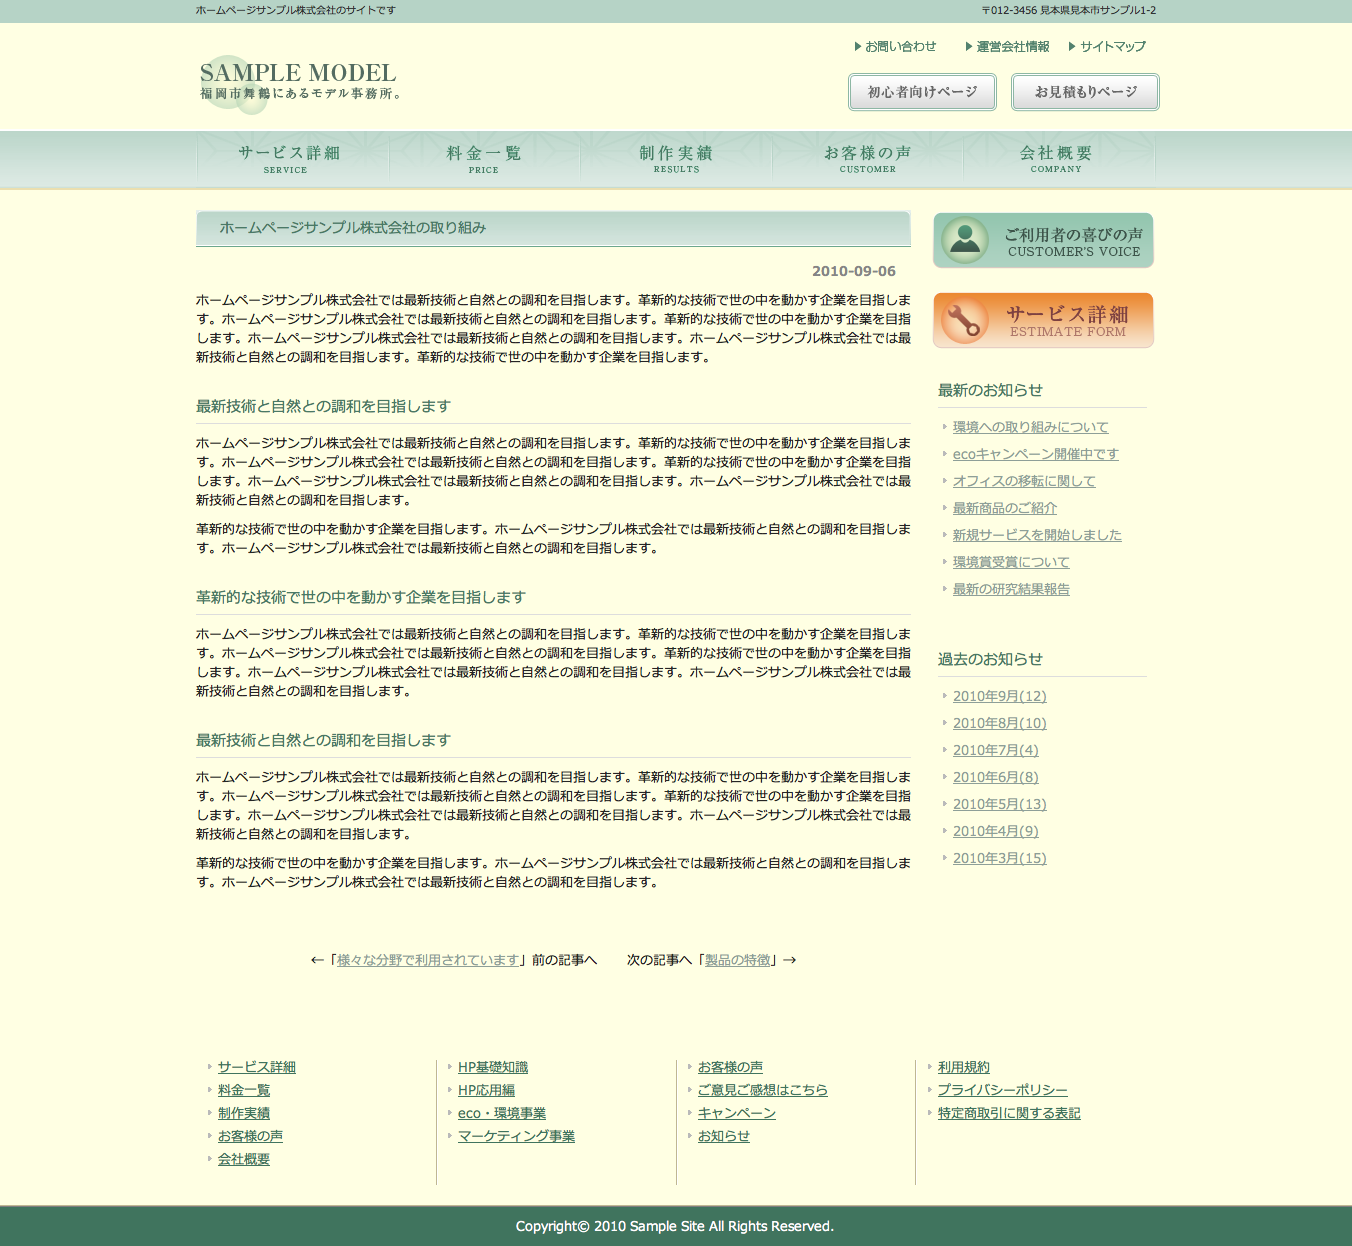The image size is (1352, 1246).
Task: Open 様々な分野で利用されています previous article link
Action: (x=428, y=960)
